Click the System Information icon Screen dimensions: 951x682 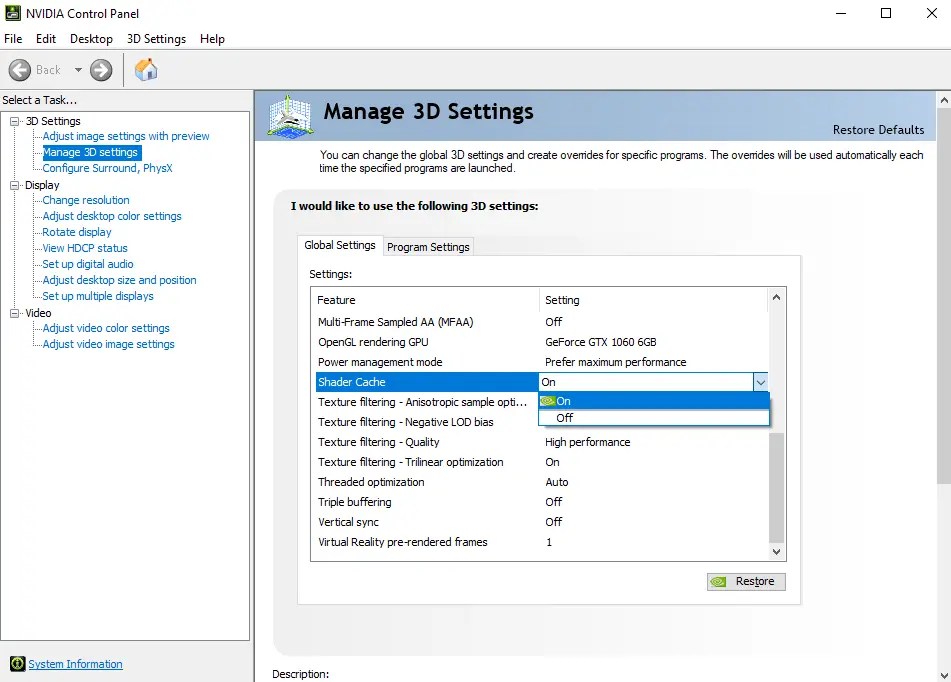[17, 664]
